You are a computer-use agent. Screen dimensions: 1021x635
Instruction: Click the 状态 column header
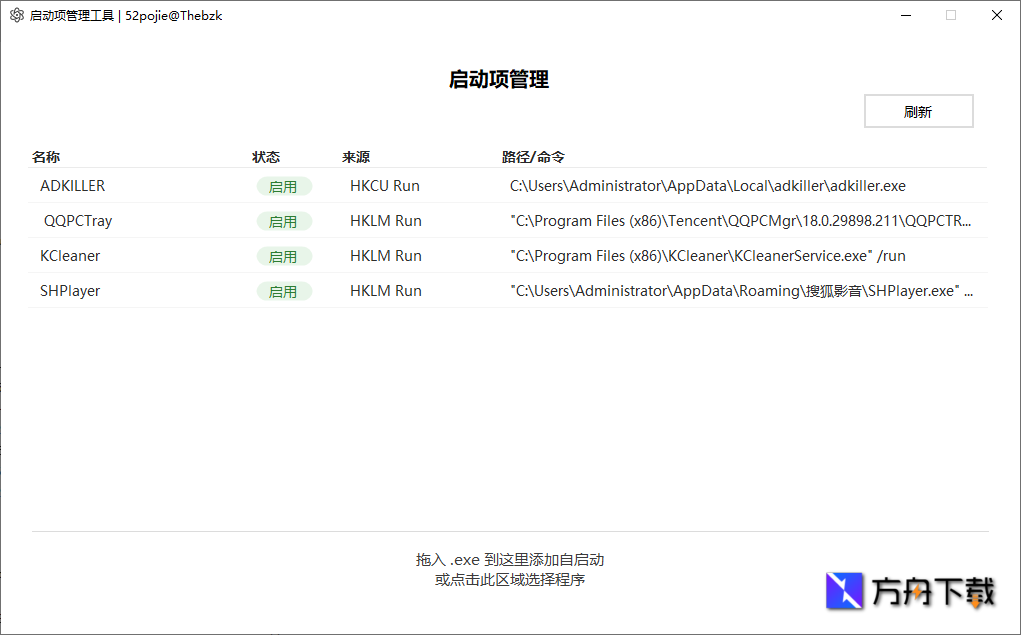[266, 157]
